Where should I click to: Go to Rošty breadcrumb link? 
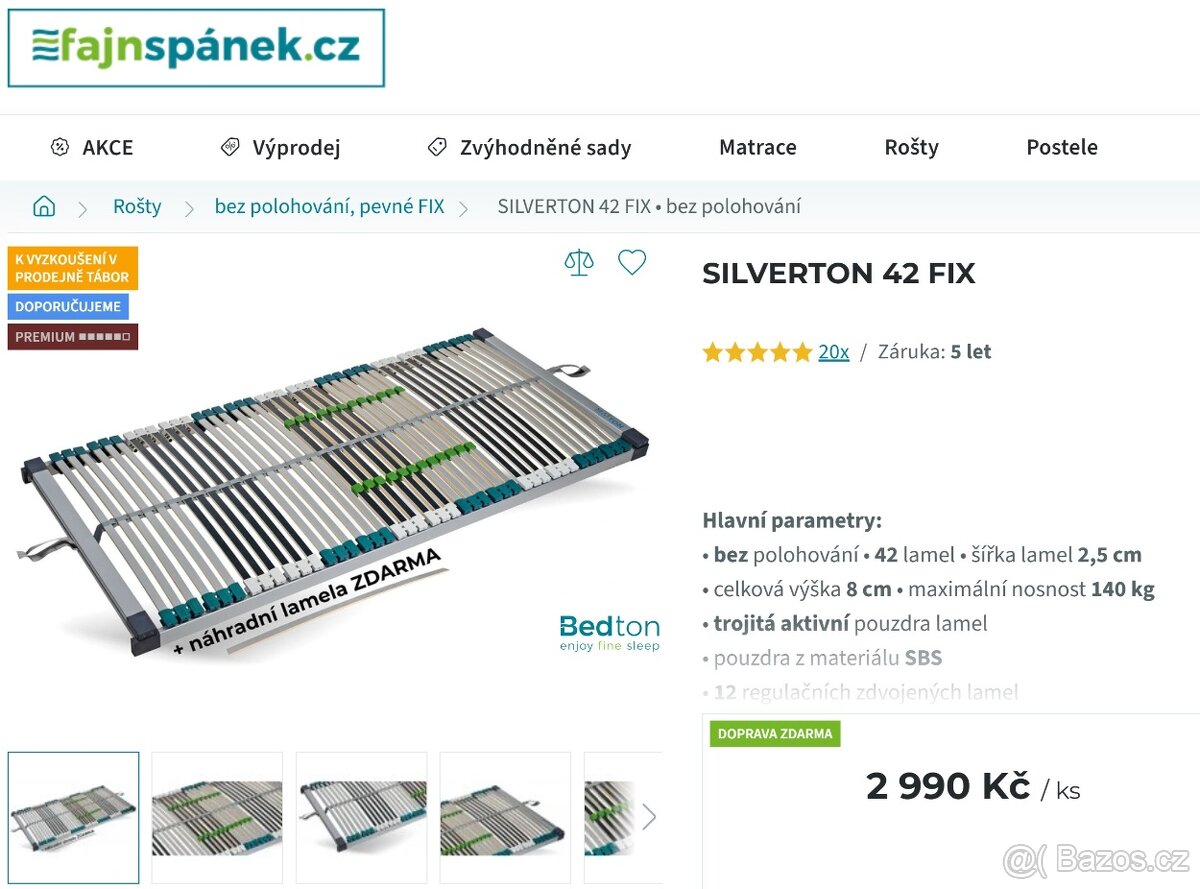click(x=137, y=207)
